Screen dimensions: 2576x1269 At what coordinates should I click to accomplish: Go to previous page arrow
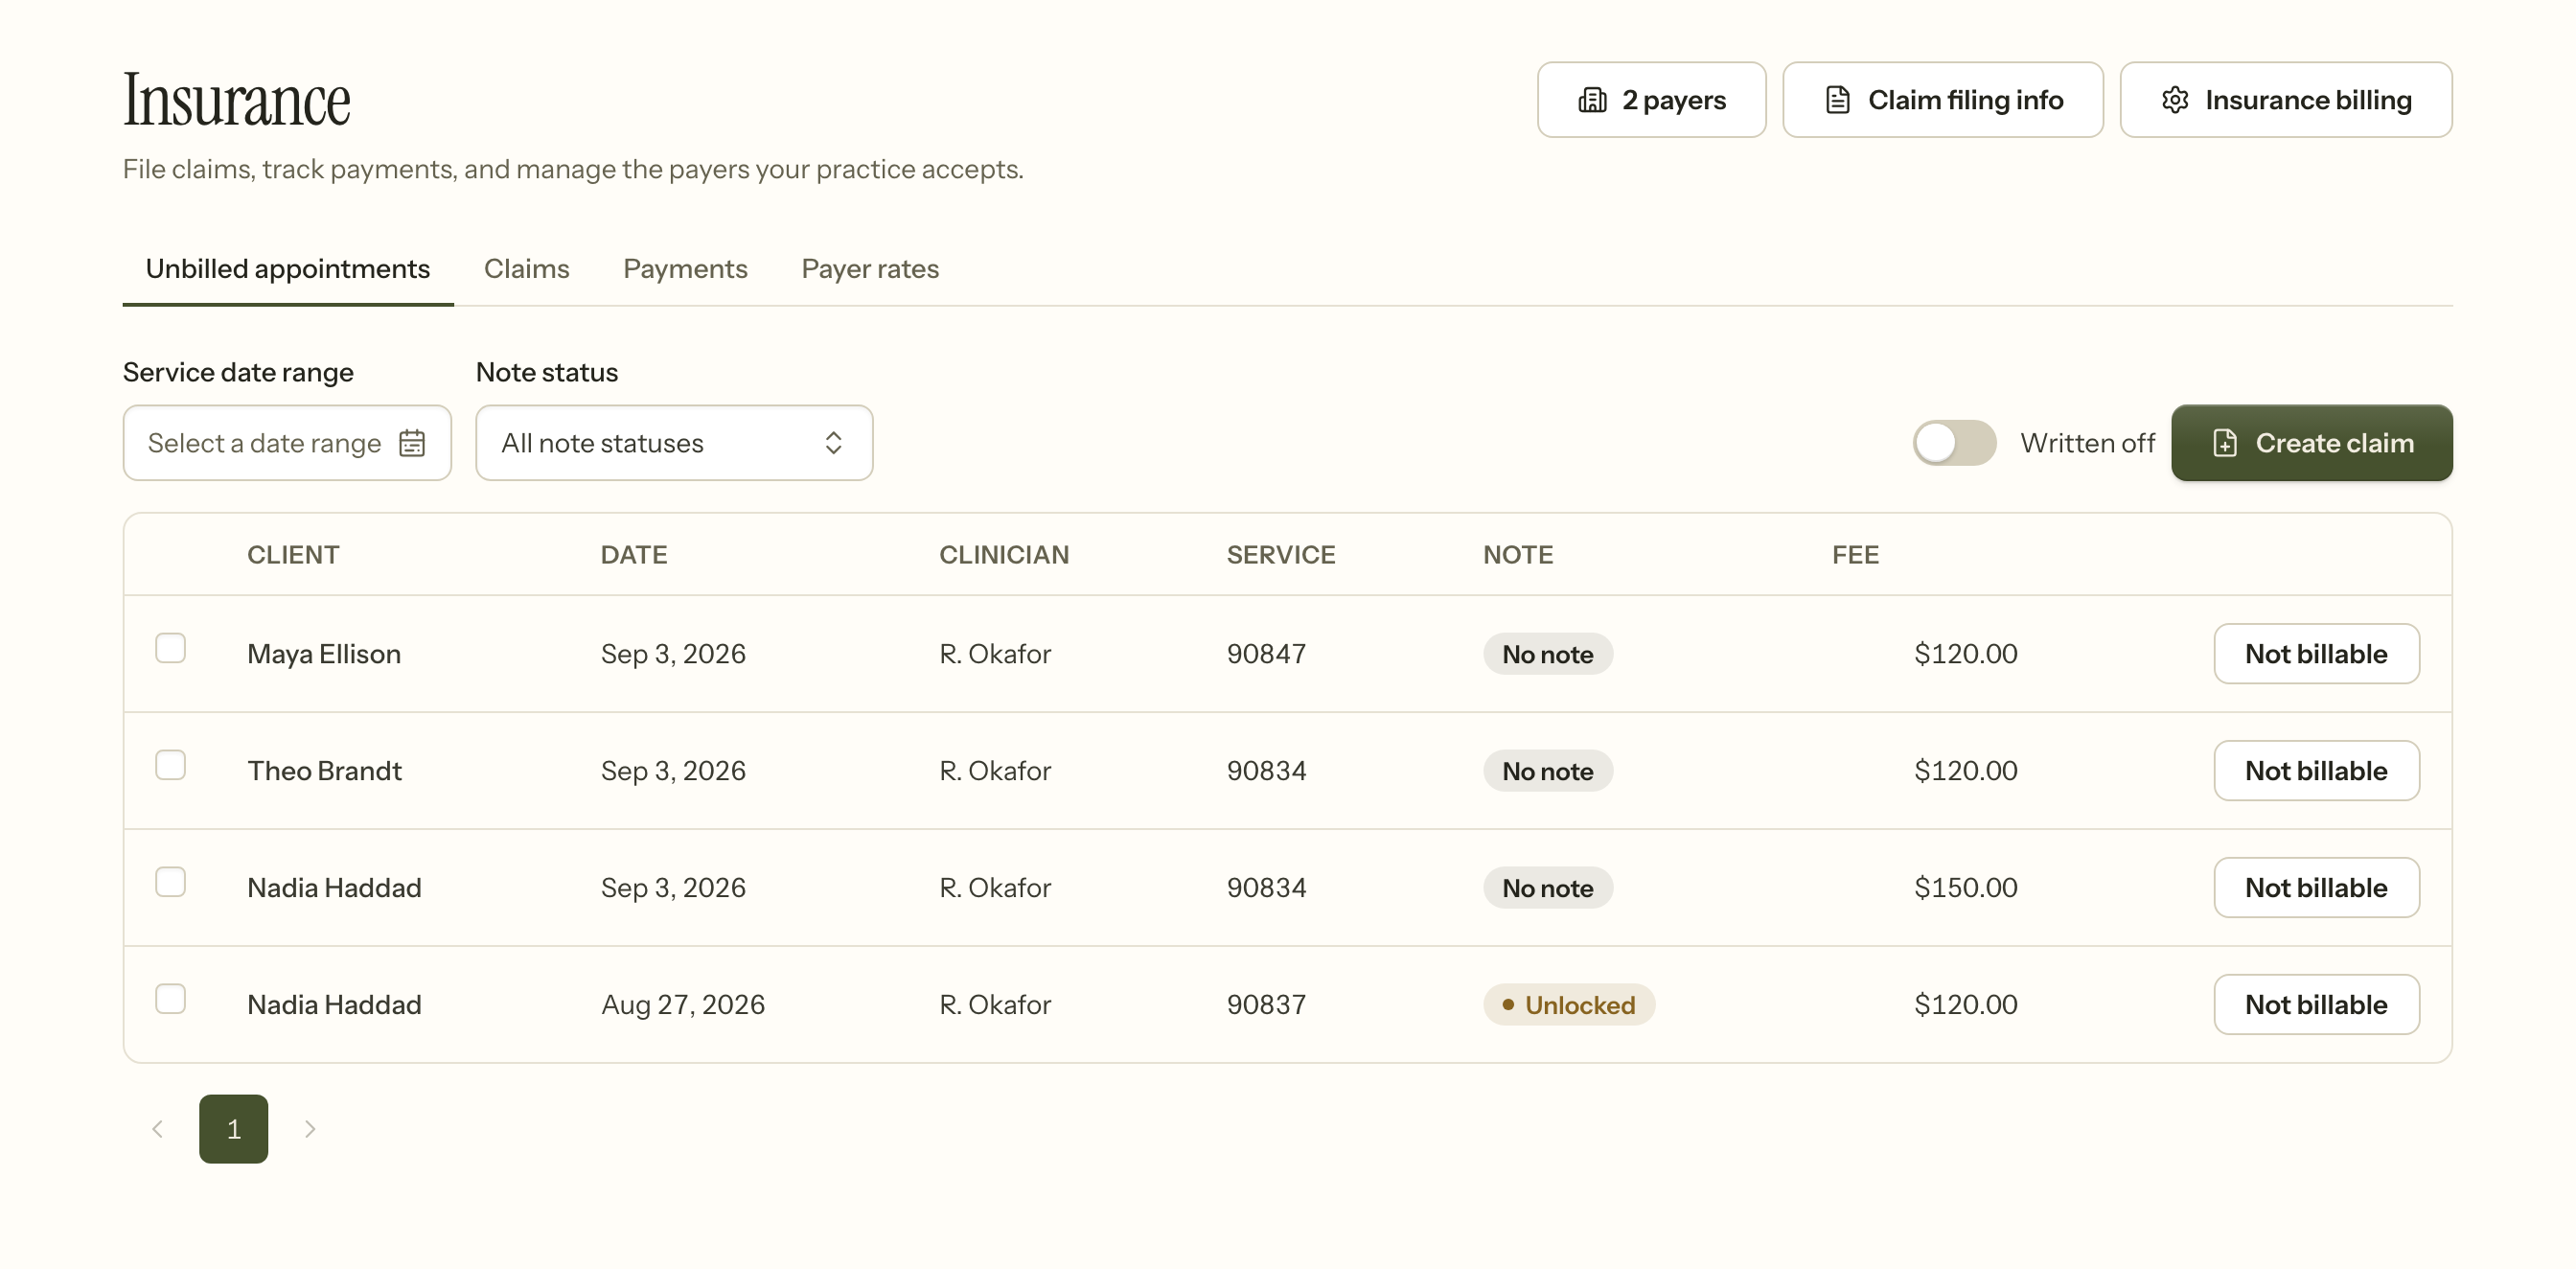pyautogui.click(x=157, y=1129)
